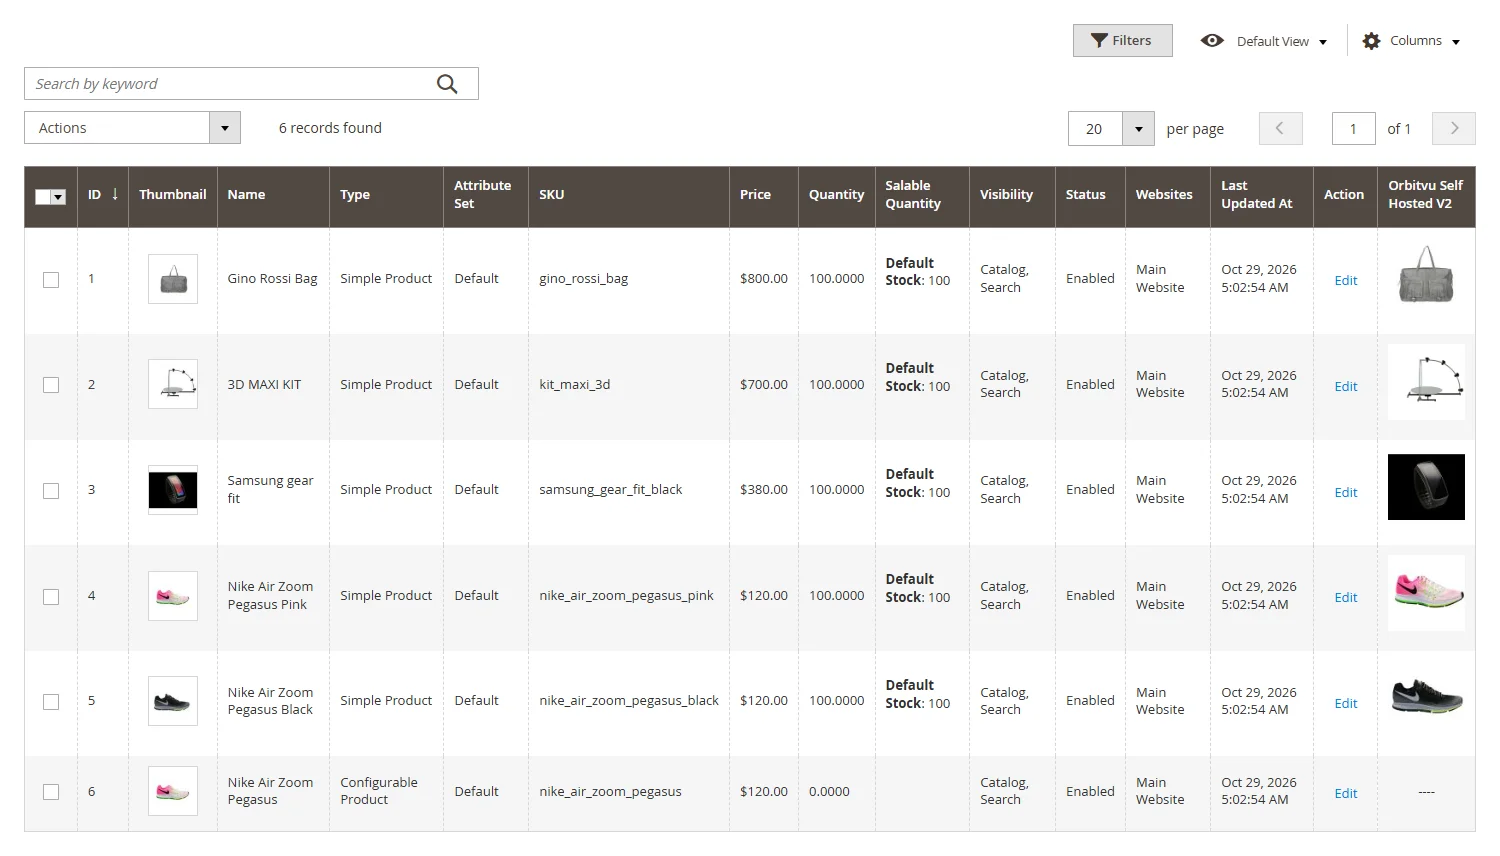Open thumbnail for product ID 6
This screenshot has height=856, width=1500.
click(x=173, y=791)
